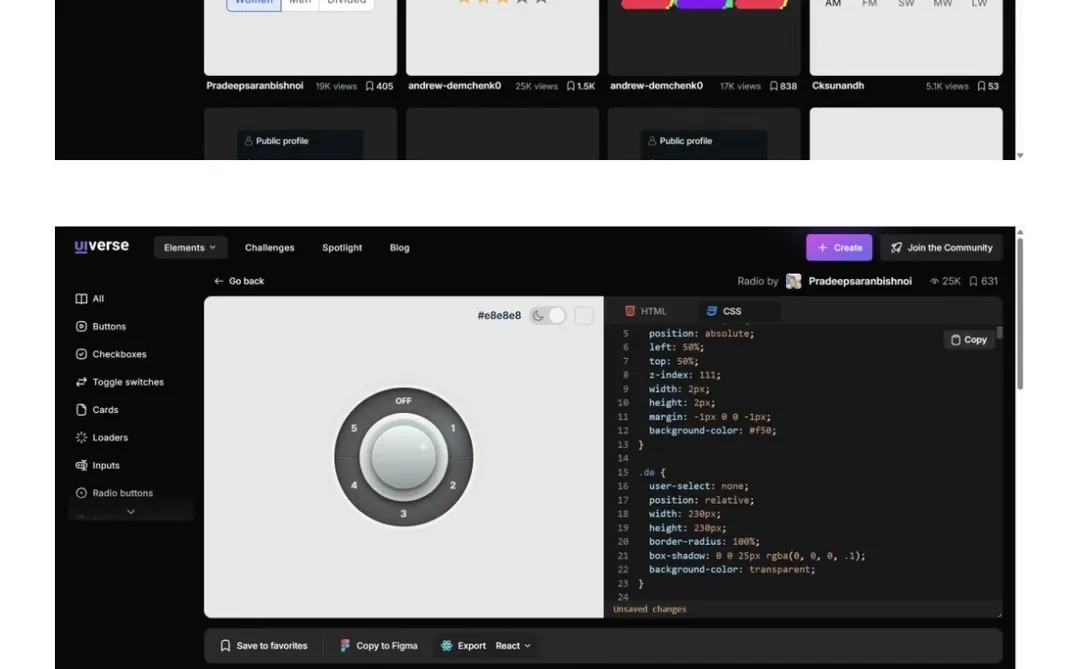Open the uiverse logo home link
The image size is (1080, 669).
coord(101,246)
